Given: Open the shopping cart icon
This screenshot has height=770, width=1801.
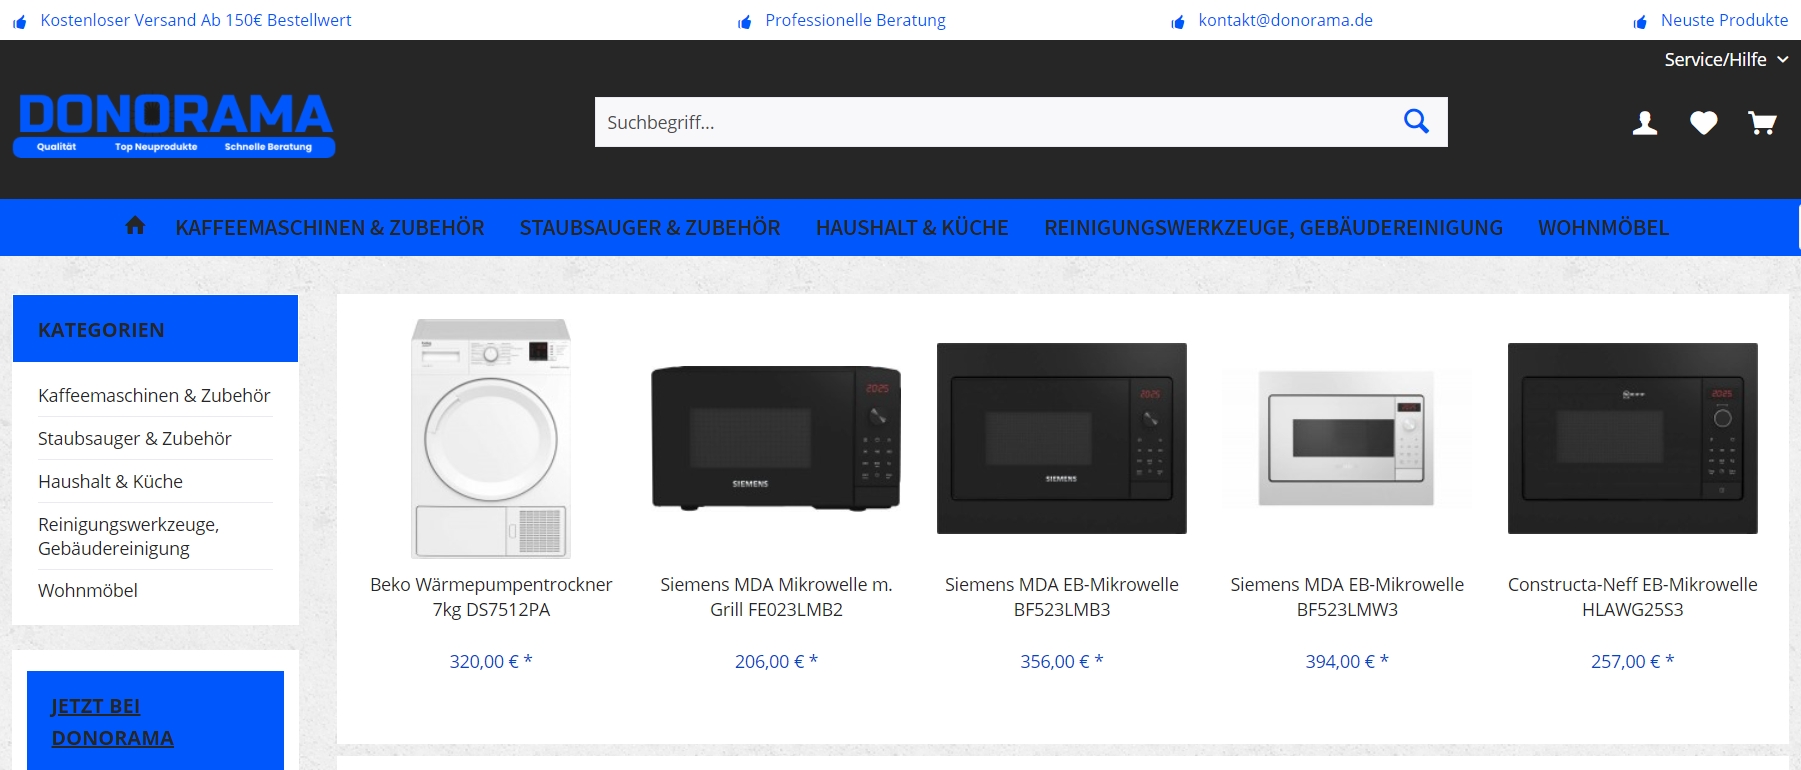Looking at the screenshot, I should [x=1762, y=123].
